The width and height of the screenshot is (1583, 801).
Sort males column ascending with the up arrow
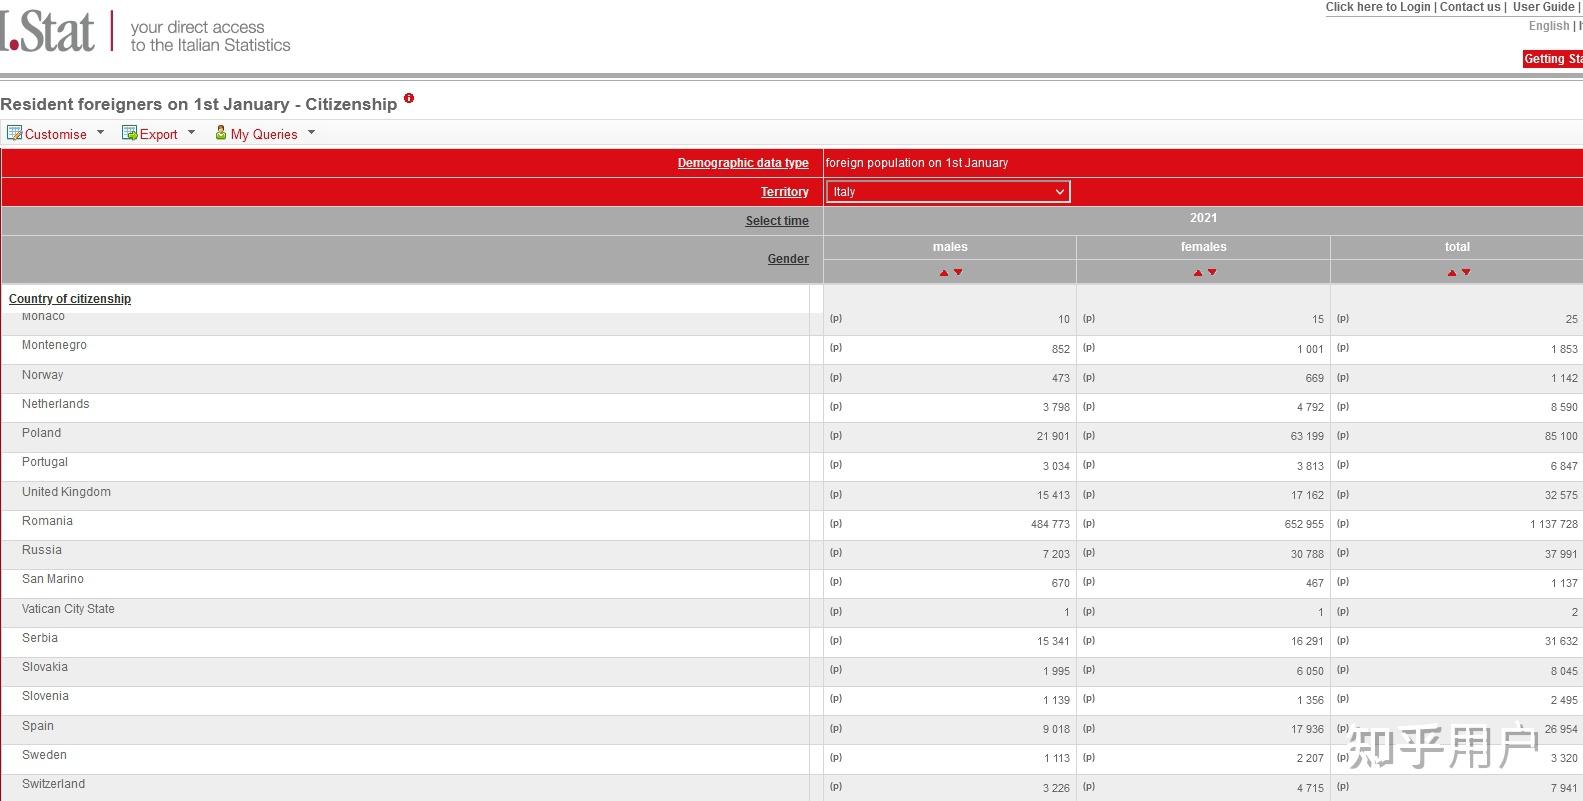(x=944, y=272)
